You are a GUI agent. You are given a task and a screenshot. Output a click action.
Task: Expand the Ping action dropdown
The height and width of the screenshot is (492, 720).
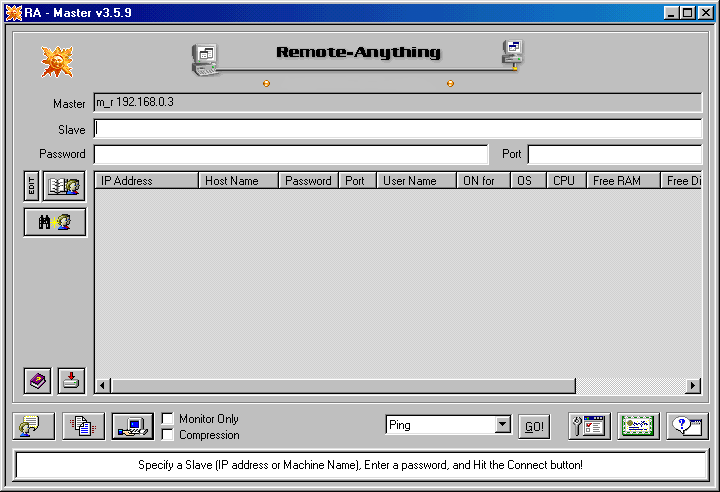click(503, 425)
